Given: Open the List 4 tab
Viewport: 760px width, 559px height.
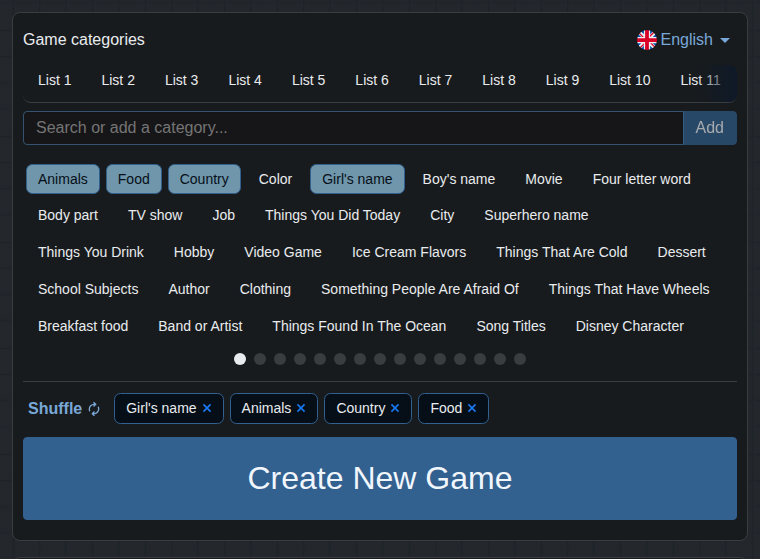Looking at the screenshot, I should 245,80.
